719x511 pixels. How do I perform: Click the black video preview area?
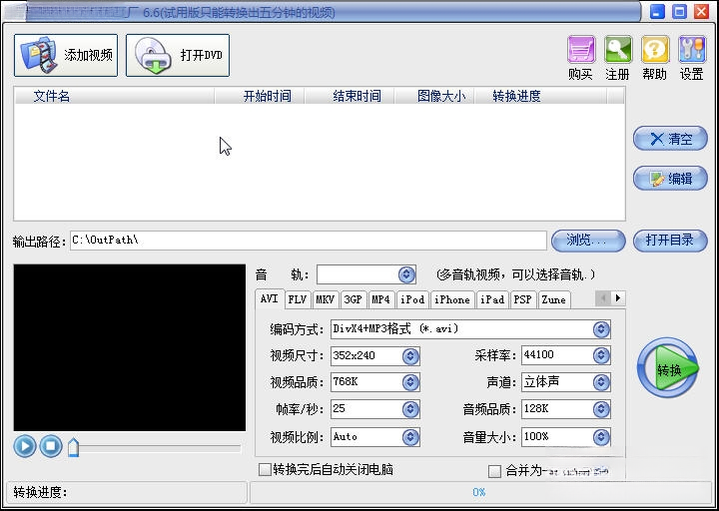point(129,347)
